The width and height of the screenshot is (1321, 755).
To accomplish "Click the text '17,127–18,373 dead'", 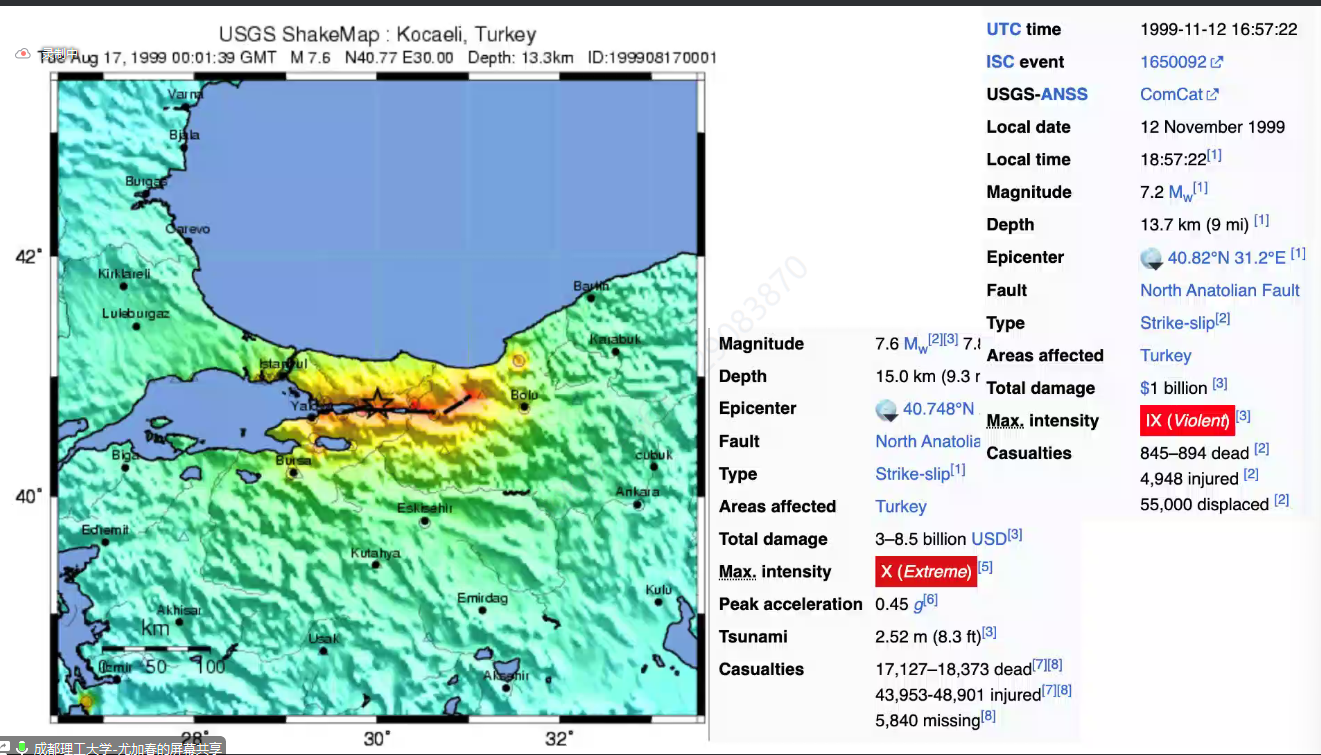I will [953, 669].
